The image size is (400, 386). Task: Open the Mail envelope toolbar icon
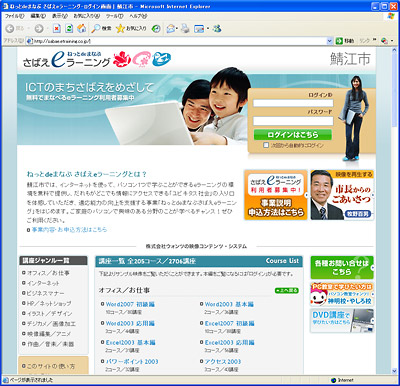coord(170,29)
